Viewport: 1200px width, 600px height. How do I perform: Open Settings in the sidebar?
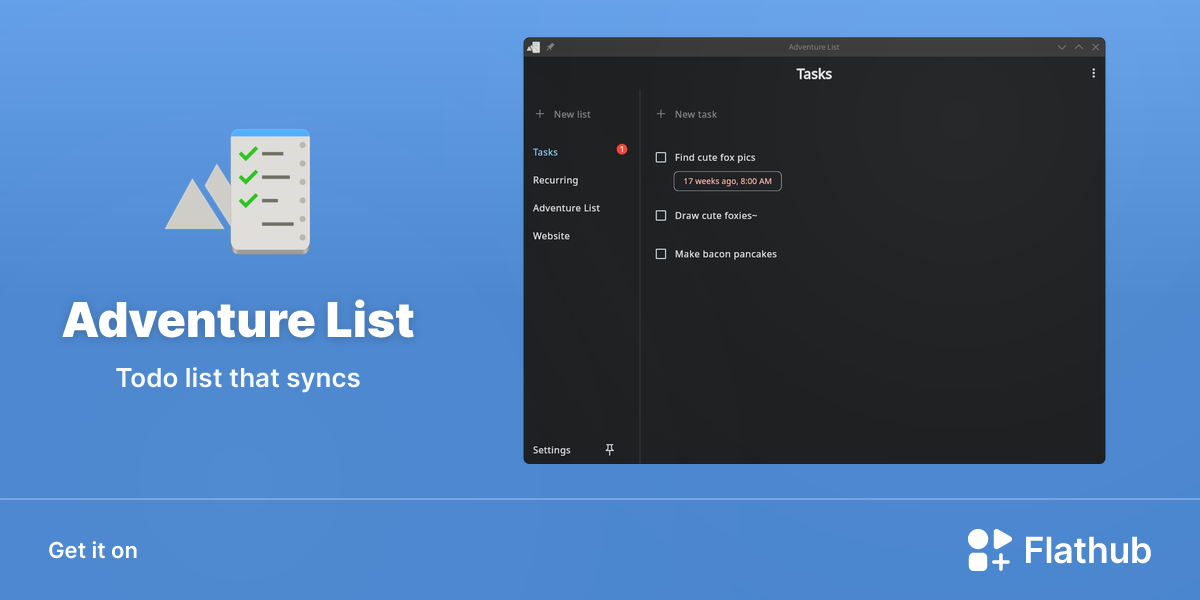[552, 450]
